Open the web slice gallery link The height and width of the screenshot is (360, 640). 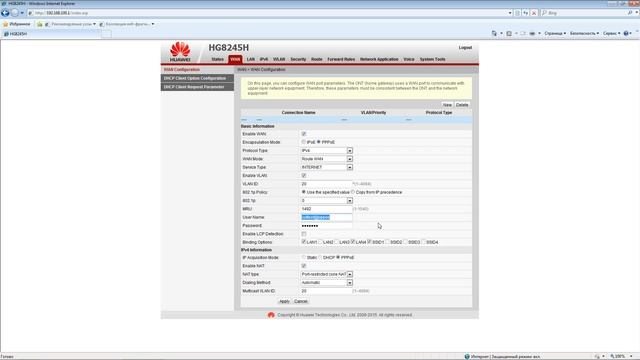pos(127,24)
